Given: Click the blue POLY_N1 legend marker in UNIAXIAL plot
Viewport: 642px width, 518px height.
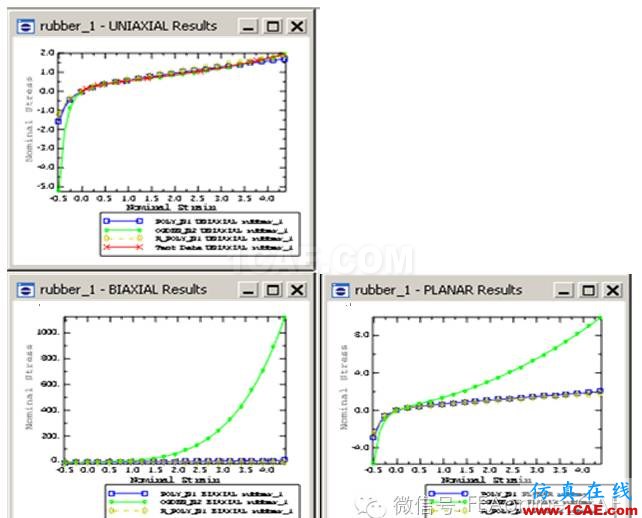Looking at the screenshot, I should tap(123, 221).
